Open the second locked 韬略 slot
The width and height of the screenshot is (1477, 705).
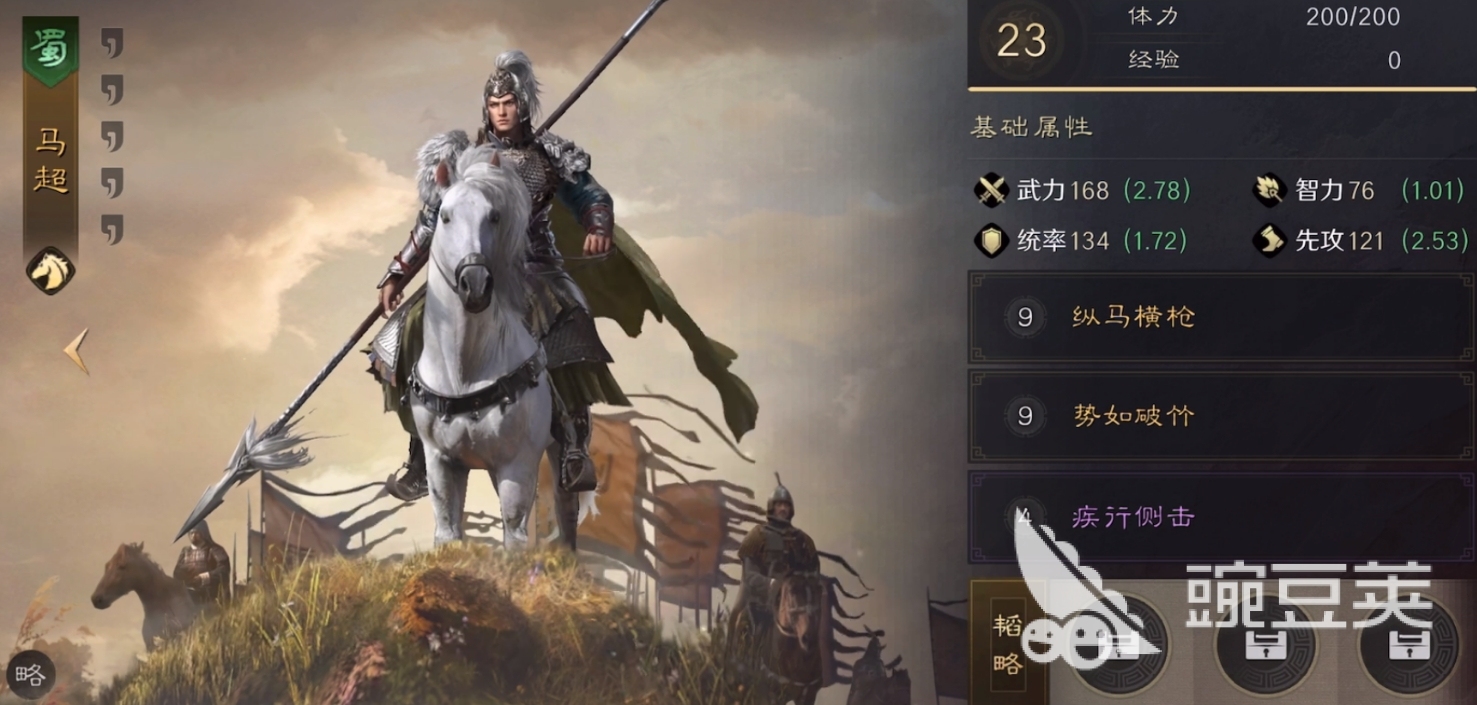click(x=1265, y=645)
